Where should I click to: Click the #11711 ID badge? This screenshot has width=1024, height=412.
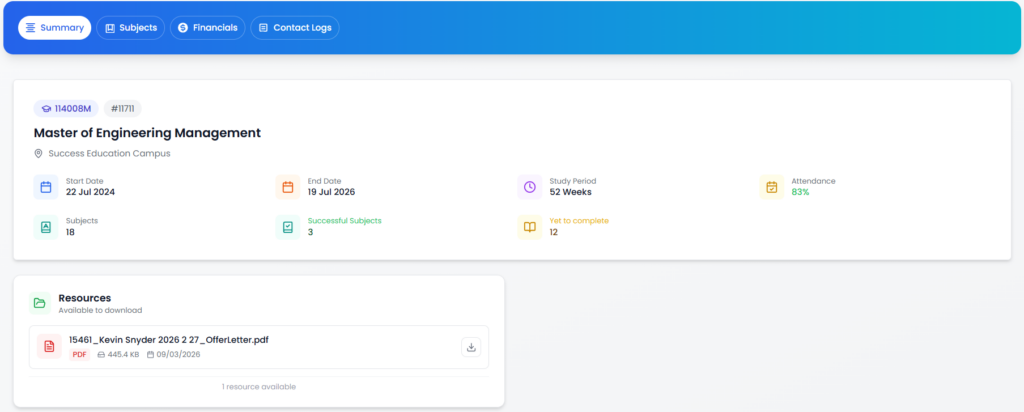click(x=124, y=109)
